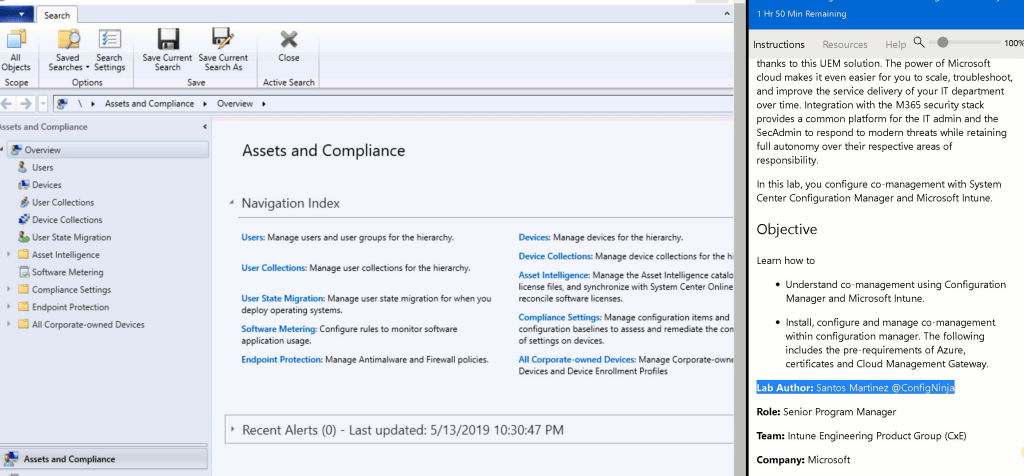The width and height of the screenshot is (1024, 476).
Task: Switch to the Resources tab
Action: point(844,44)
